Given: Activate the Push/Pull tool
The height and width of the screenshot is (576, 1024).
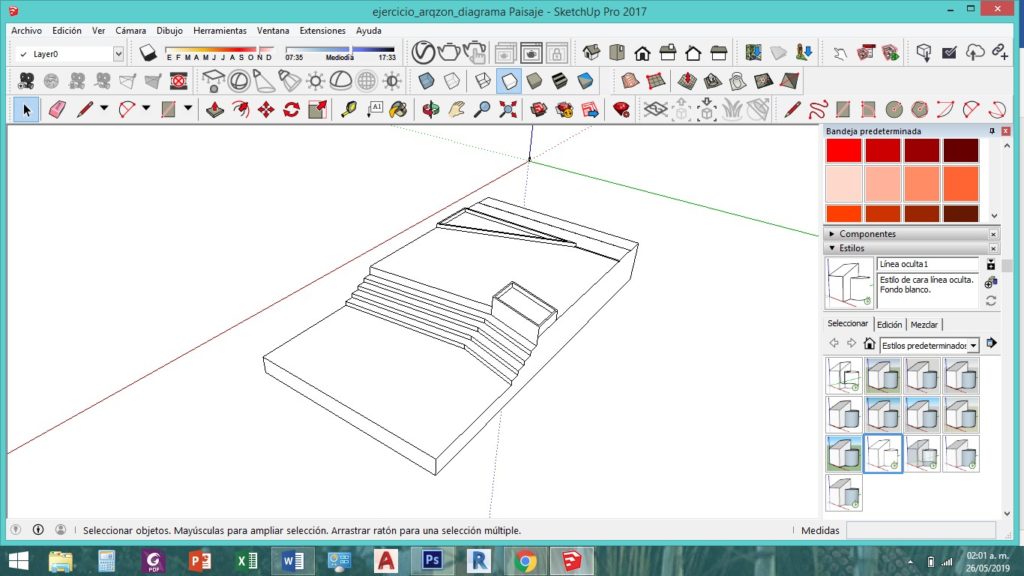Looking at the screenshot, I should pyautogui.click(x=214, y=110).
